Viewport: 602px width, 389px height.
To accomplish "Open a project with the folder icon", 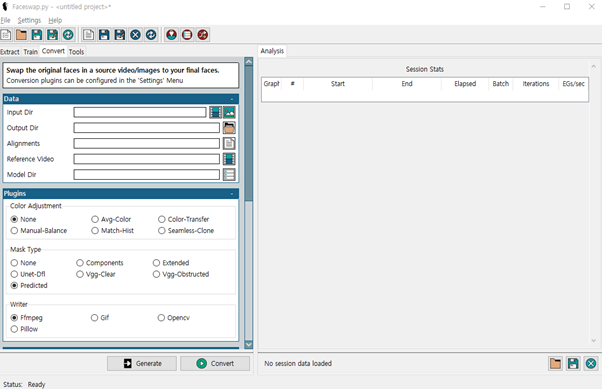I will 21,35.
